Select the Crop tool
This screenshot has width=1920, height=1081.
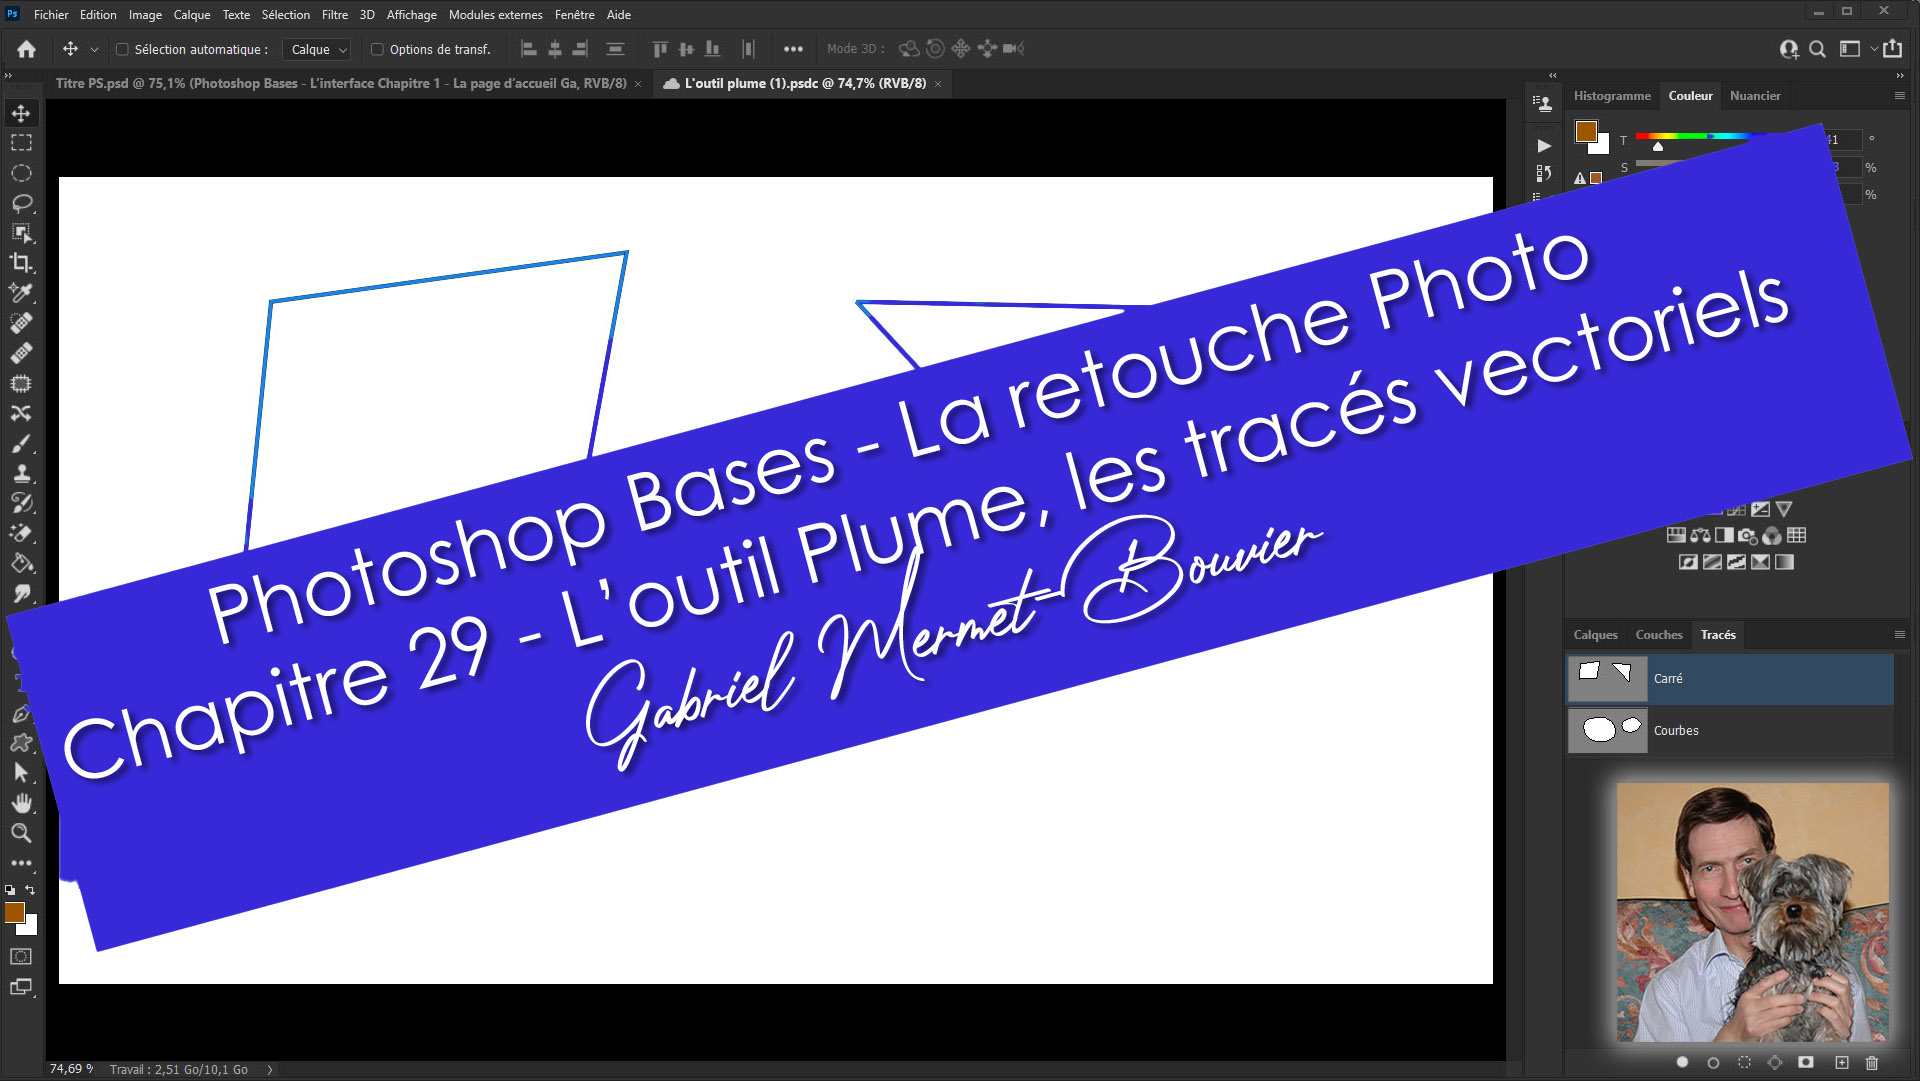coord(21,263)
